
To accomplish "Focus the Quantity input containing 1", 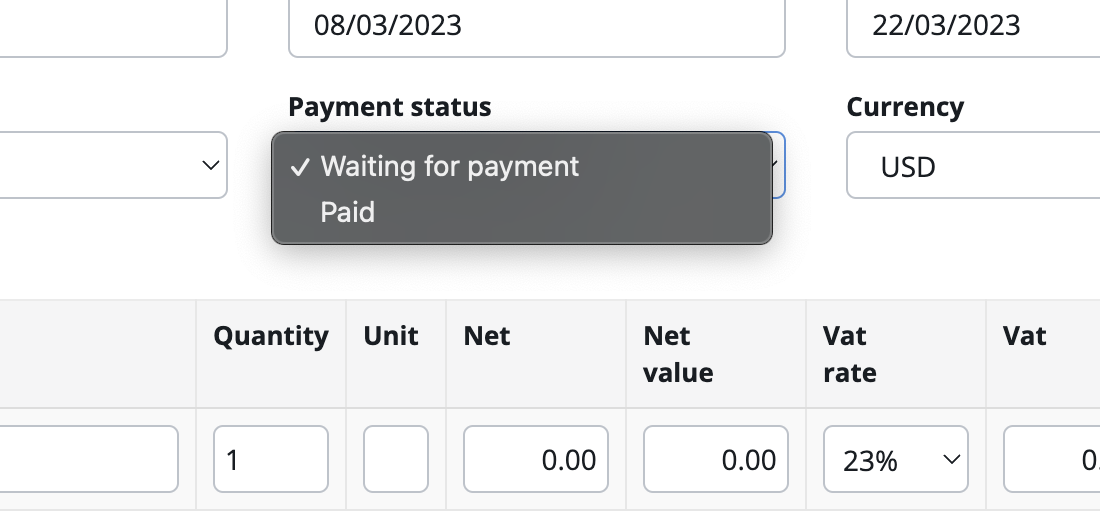I will [270, 459].
